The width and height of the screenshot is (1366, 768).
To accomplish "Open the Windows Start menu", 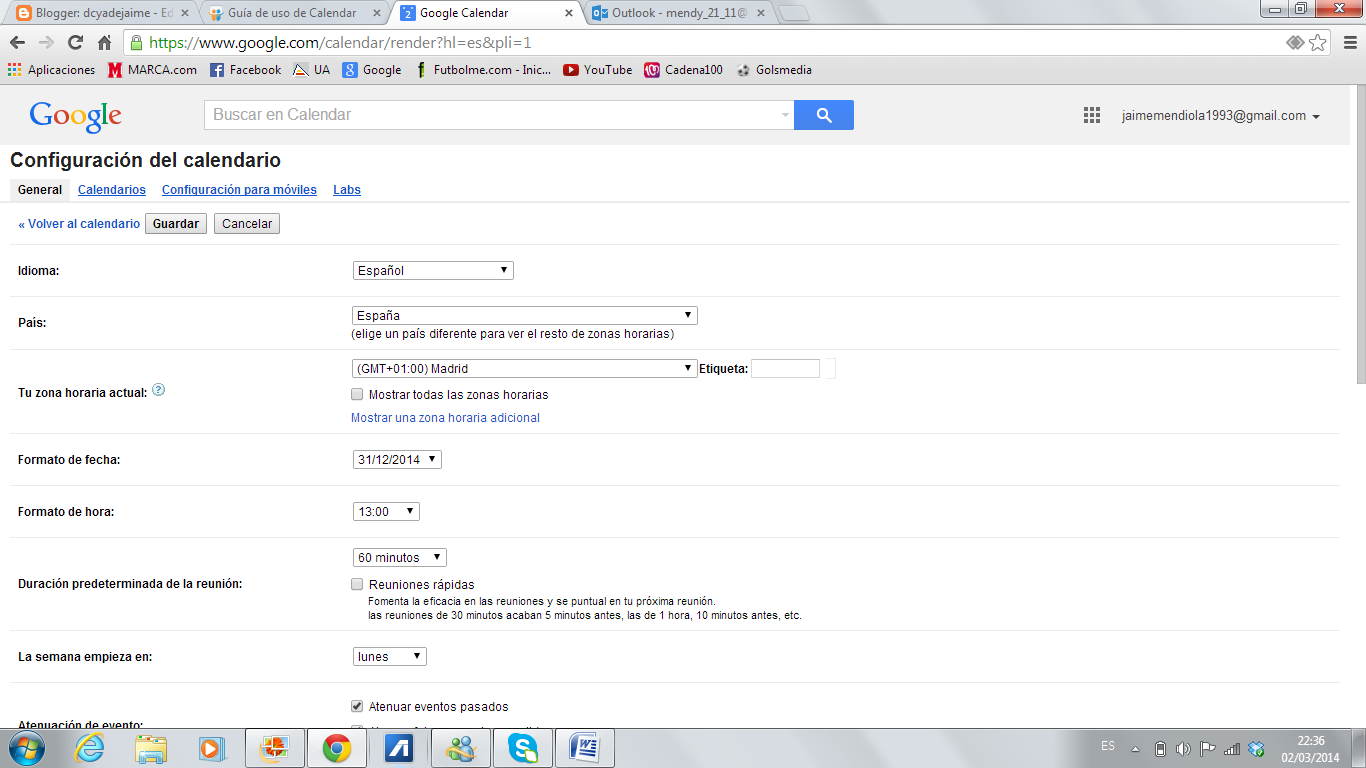I will tap(27, 748).
